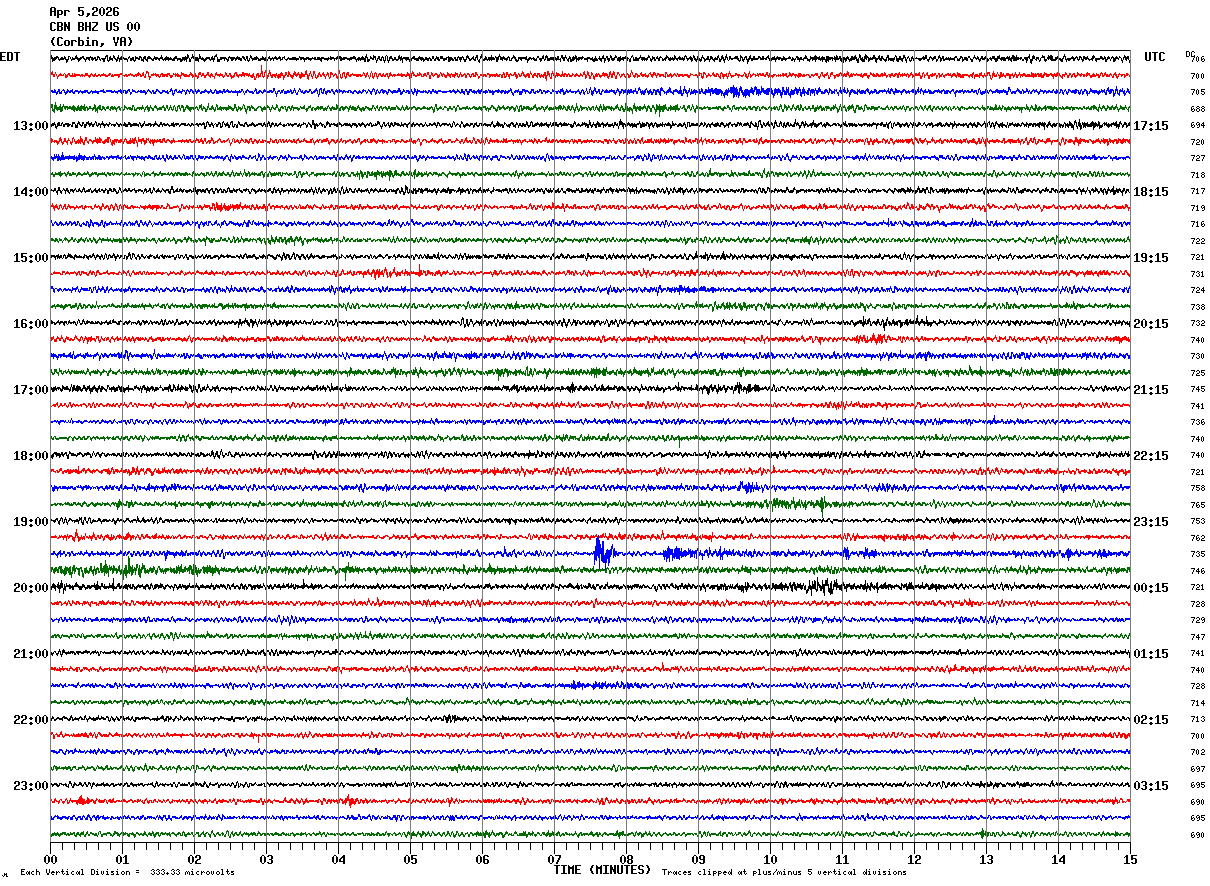
Task: Click the 21:15 UTC time label
Action: click(1151, 390)
